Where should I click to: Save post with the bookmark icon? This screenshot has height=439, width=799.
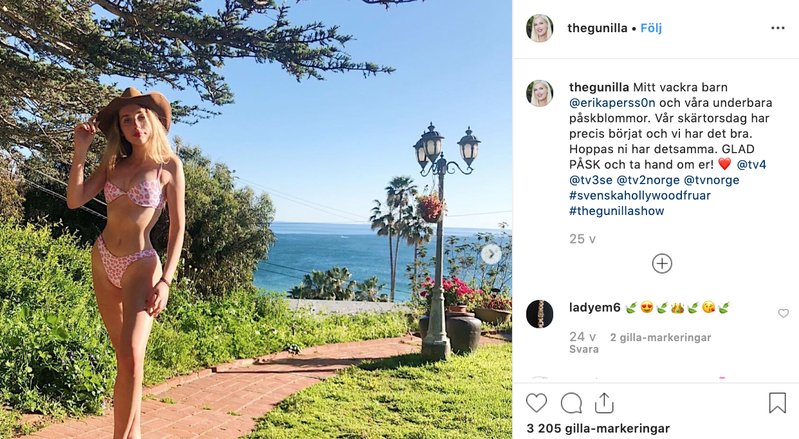point(777,403)
